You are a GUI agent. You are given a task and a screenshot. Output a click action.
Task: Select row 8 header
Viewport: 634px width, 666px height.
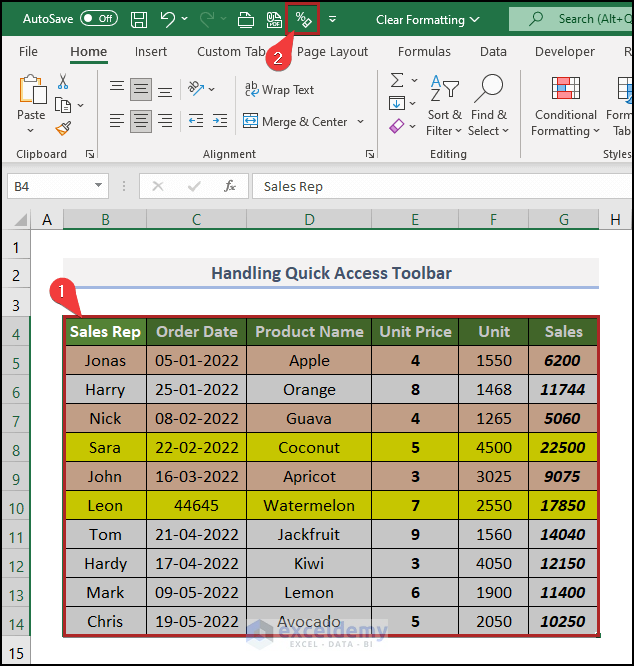click(16, 449)
